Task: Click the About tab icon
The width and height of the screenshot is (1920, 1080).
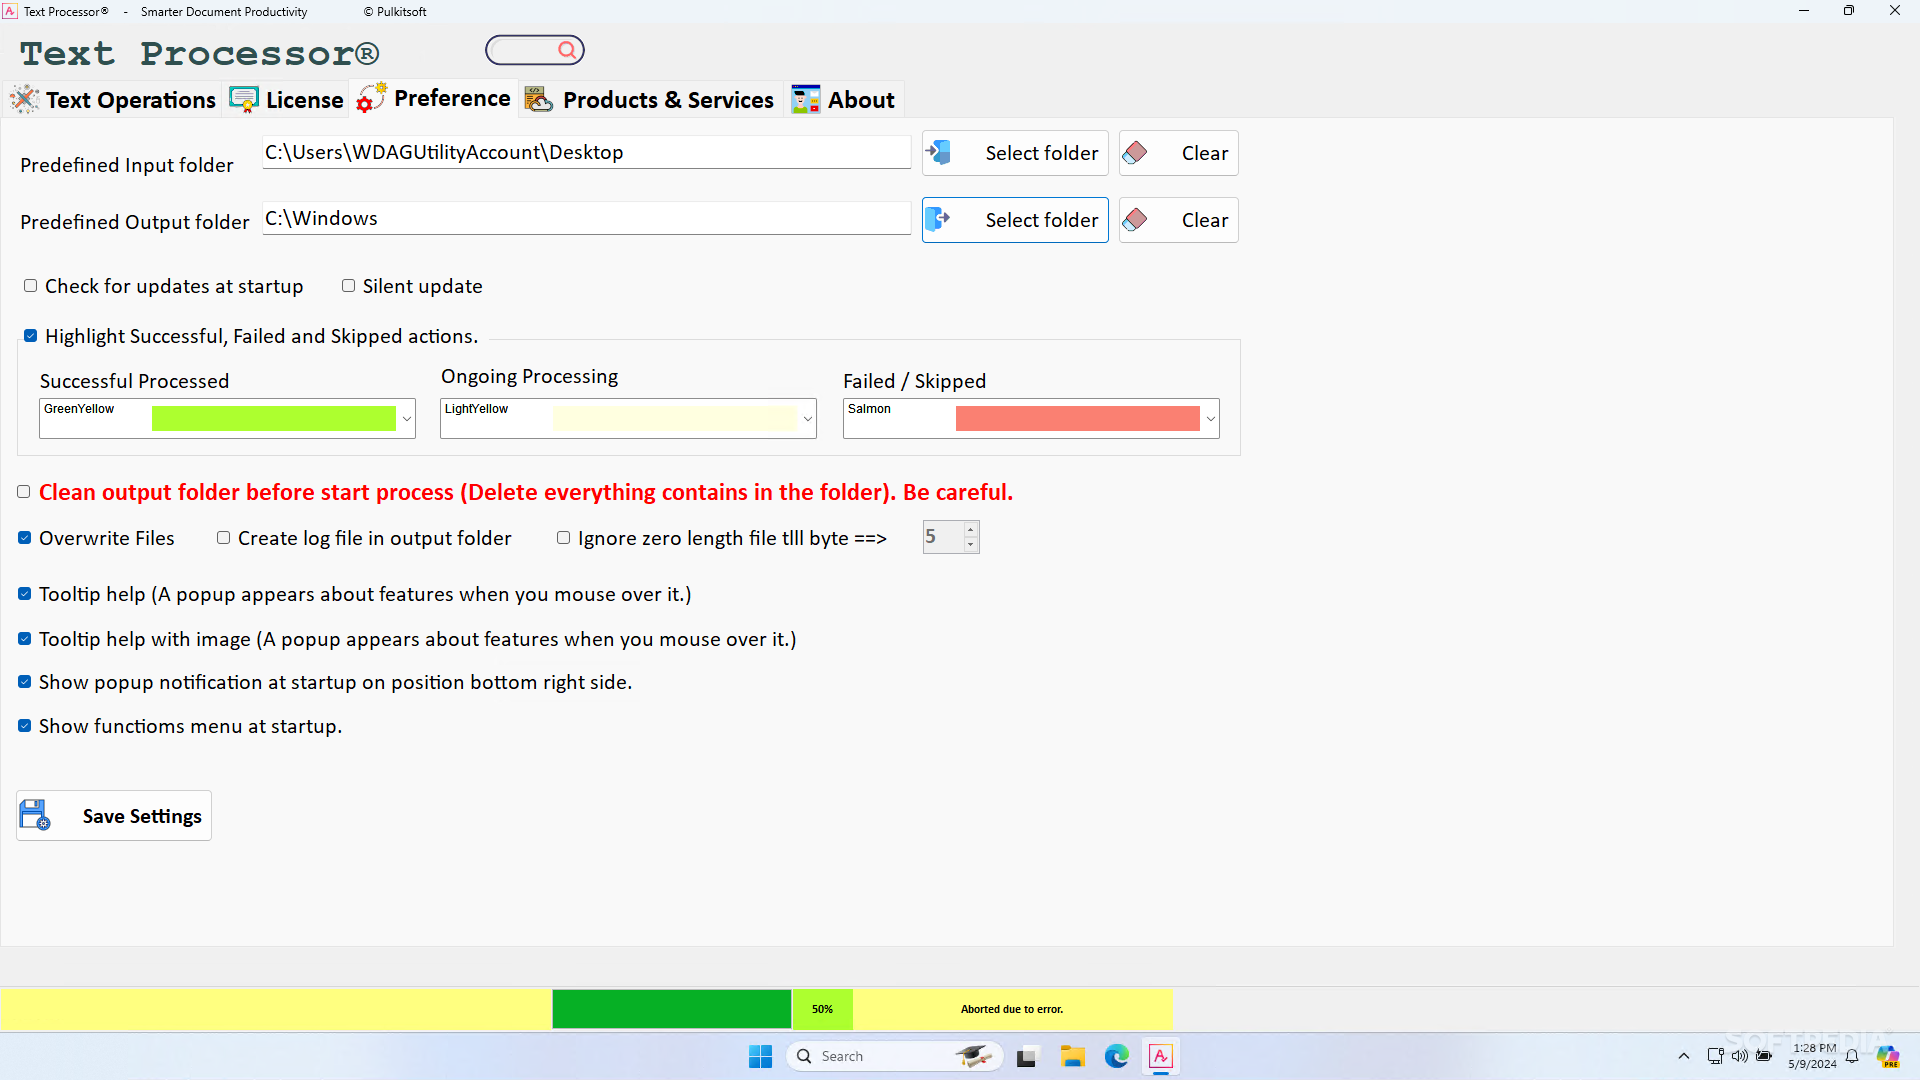Action: tap(806, 99)
